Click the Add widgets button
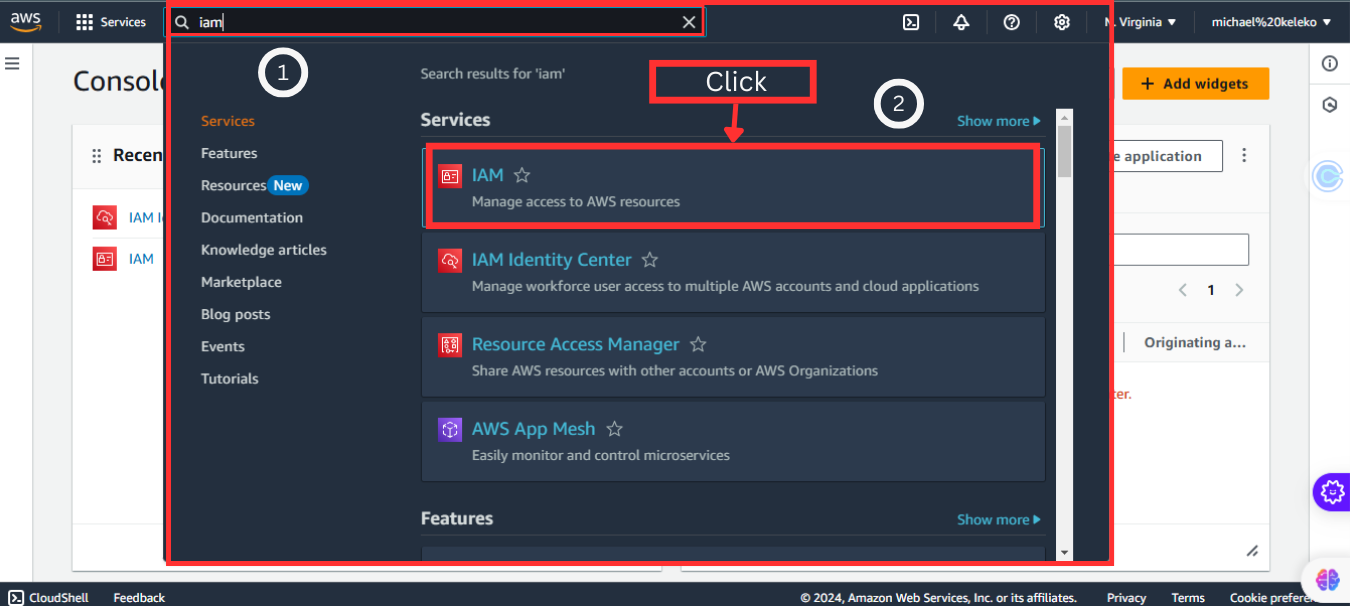 [x=1196, y=84]
